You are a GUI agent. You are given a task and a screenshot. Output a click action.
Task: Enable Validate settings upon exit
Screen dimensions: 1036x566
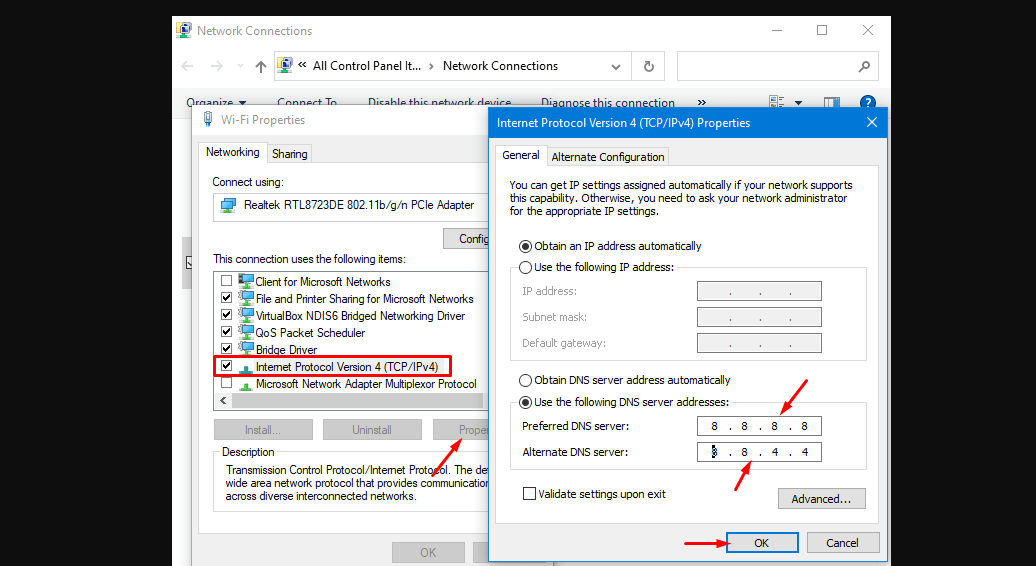pyautogui.click(x=529, y=494)
